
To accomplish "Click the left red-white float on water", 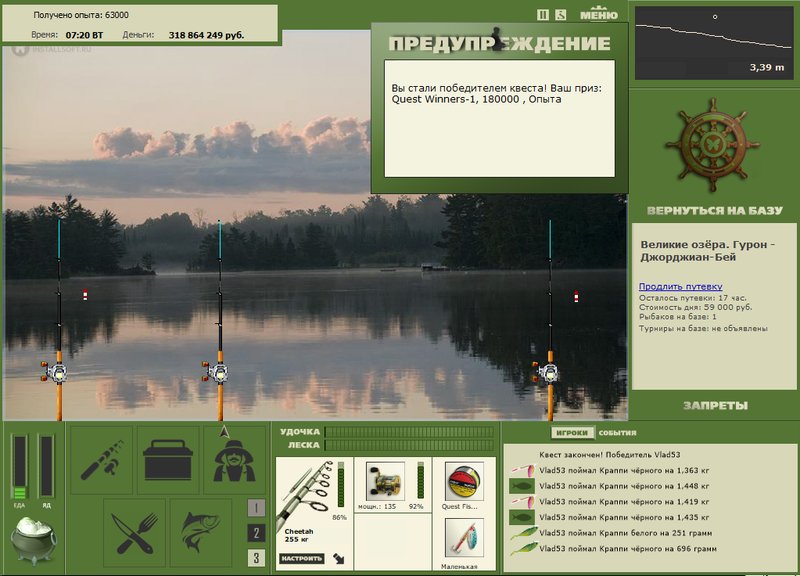I will pyautogui.click(x=85, y=295).
